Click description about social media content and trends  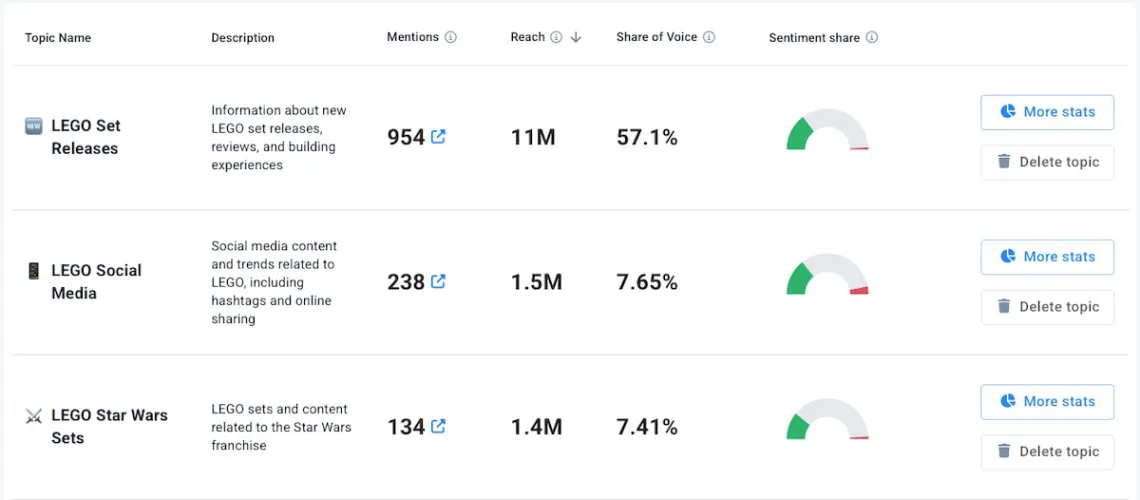point(275,282)
